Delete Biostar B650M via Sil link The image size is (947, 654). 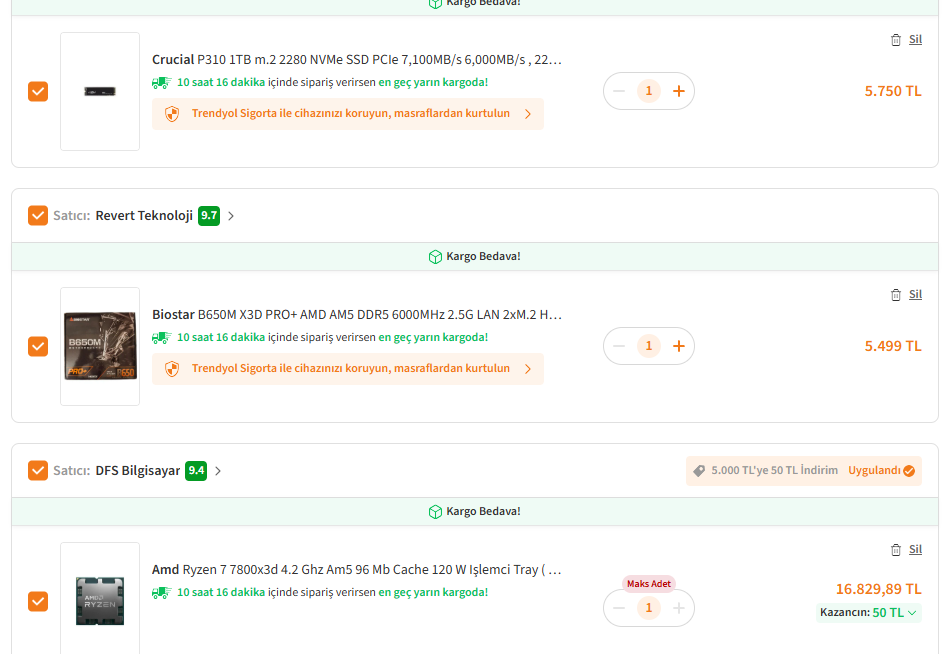click(915, 294)
